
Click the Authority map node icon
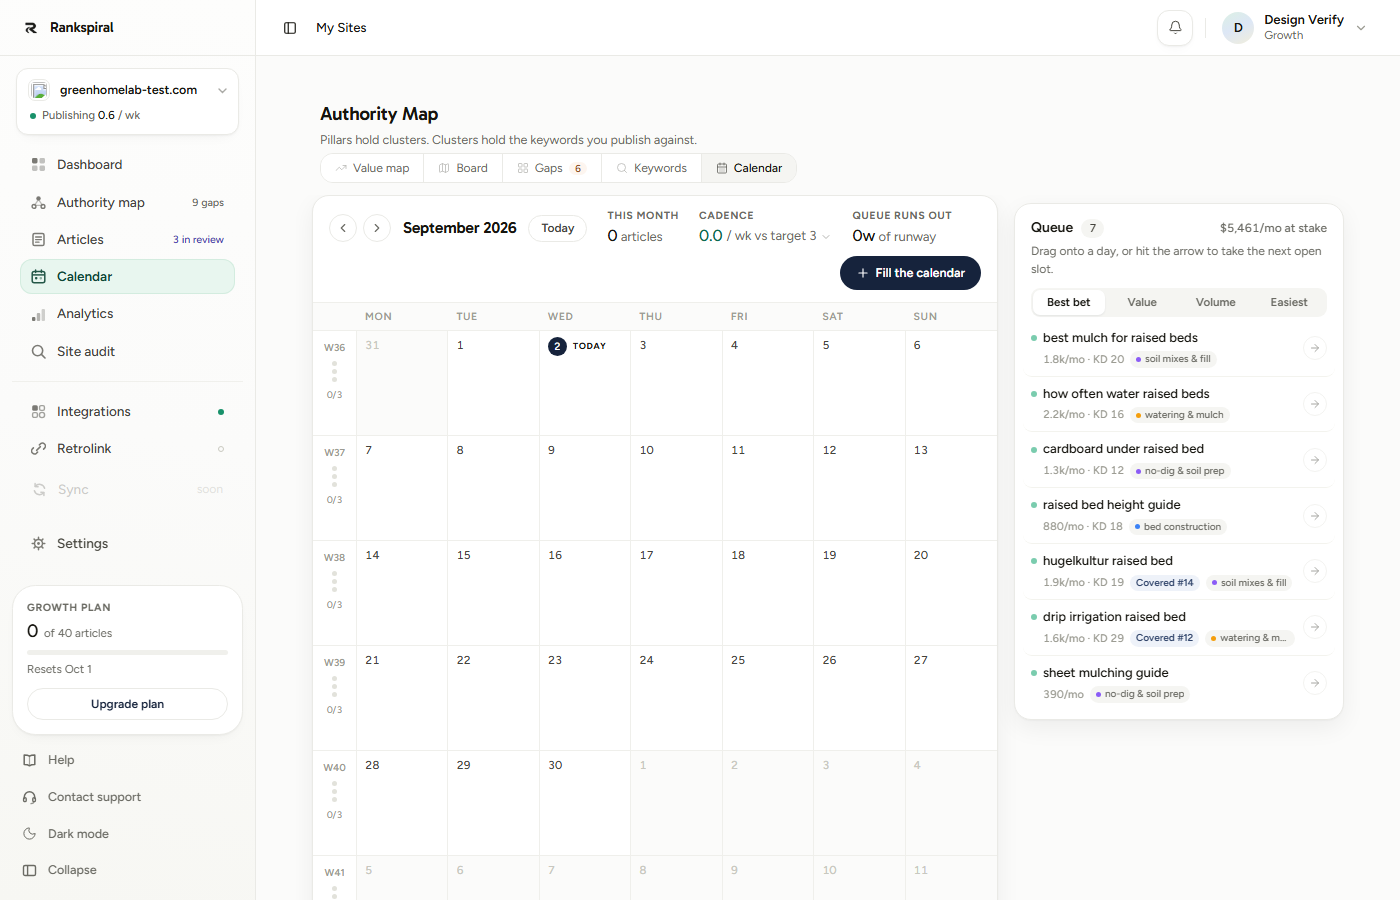point(38,202)
